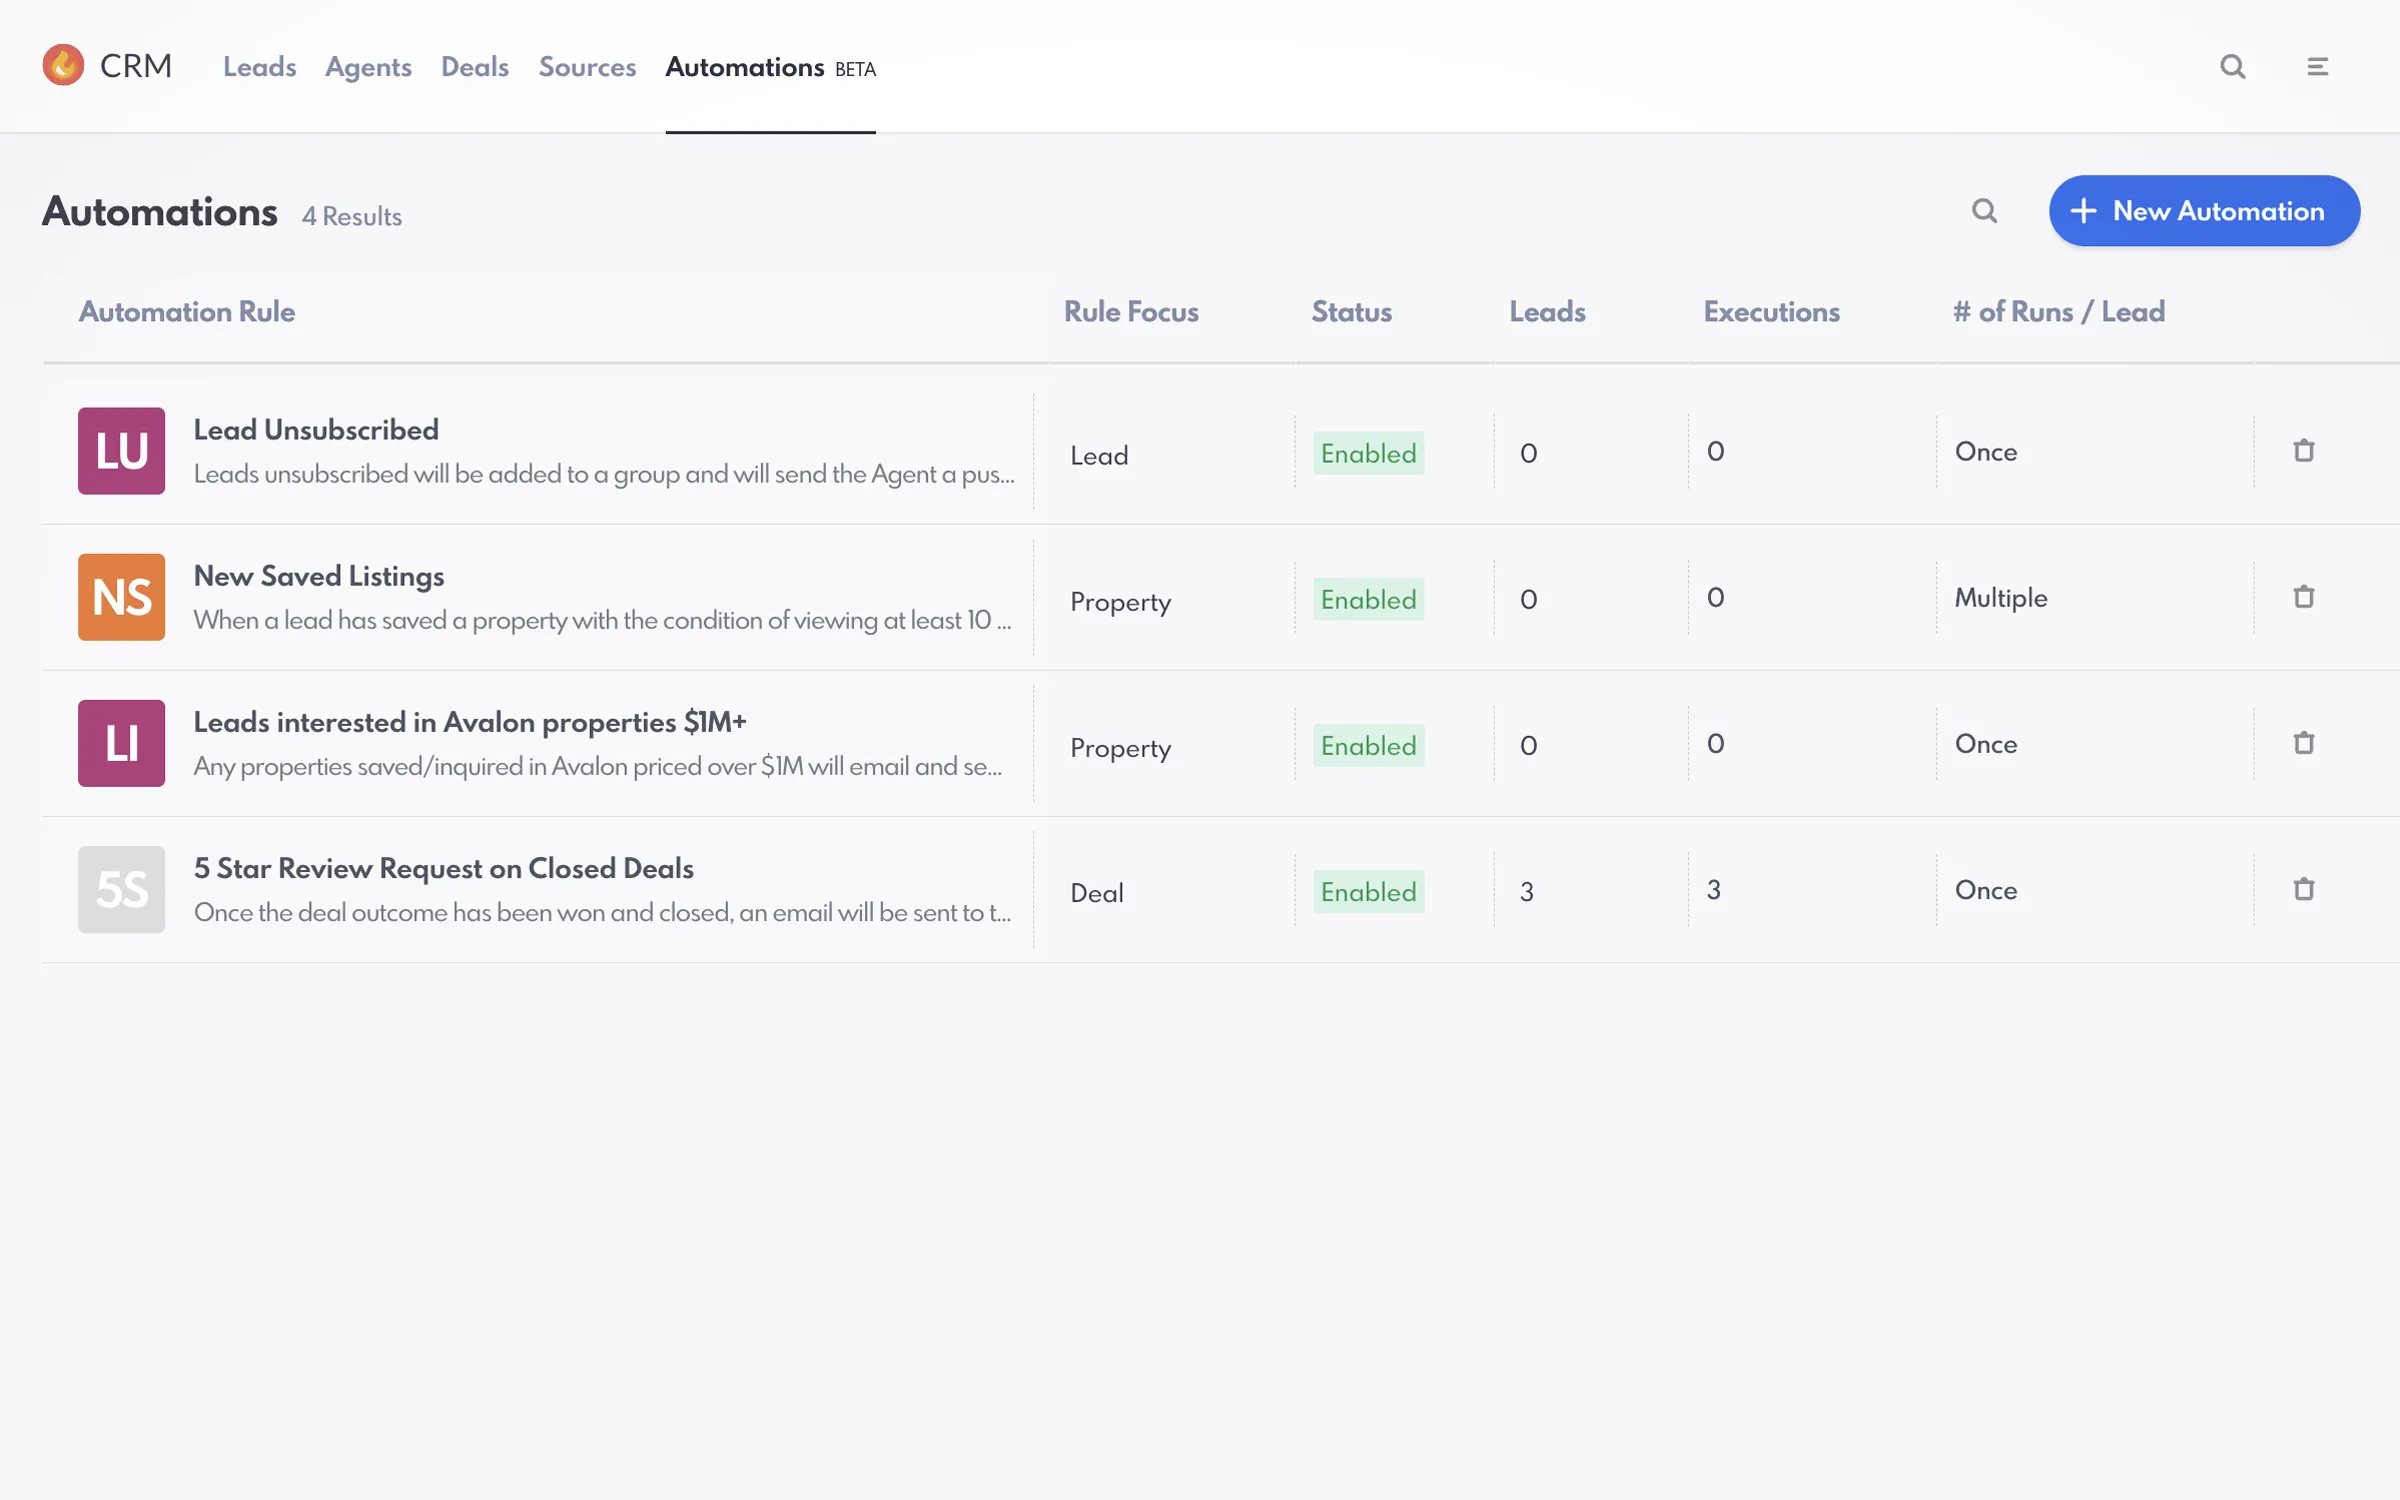Create a New Automation
The image size is (2400, 1500).
pyautogui.click(x=2205, y=211)
